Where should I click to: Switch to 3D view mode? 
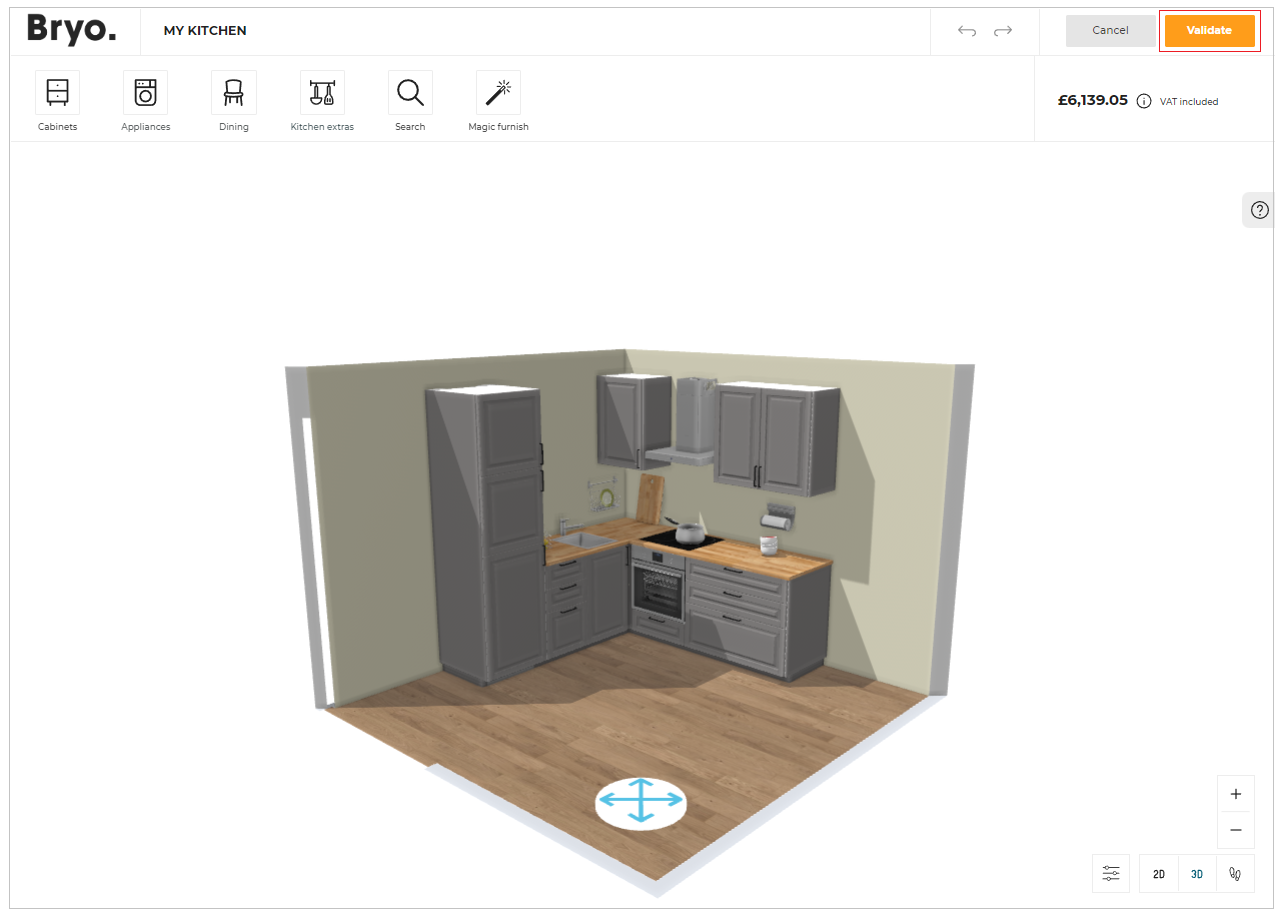(x=1196, y=873)
